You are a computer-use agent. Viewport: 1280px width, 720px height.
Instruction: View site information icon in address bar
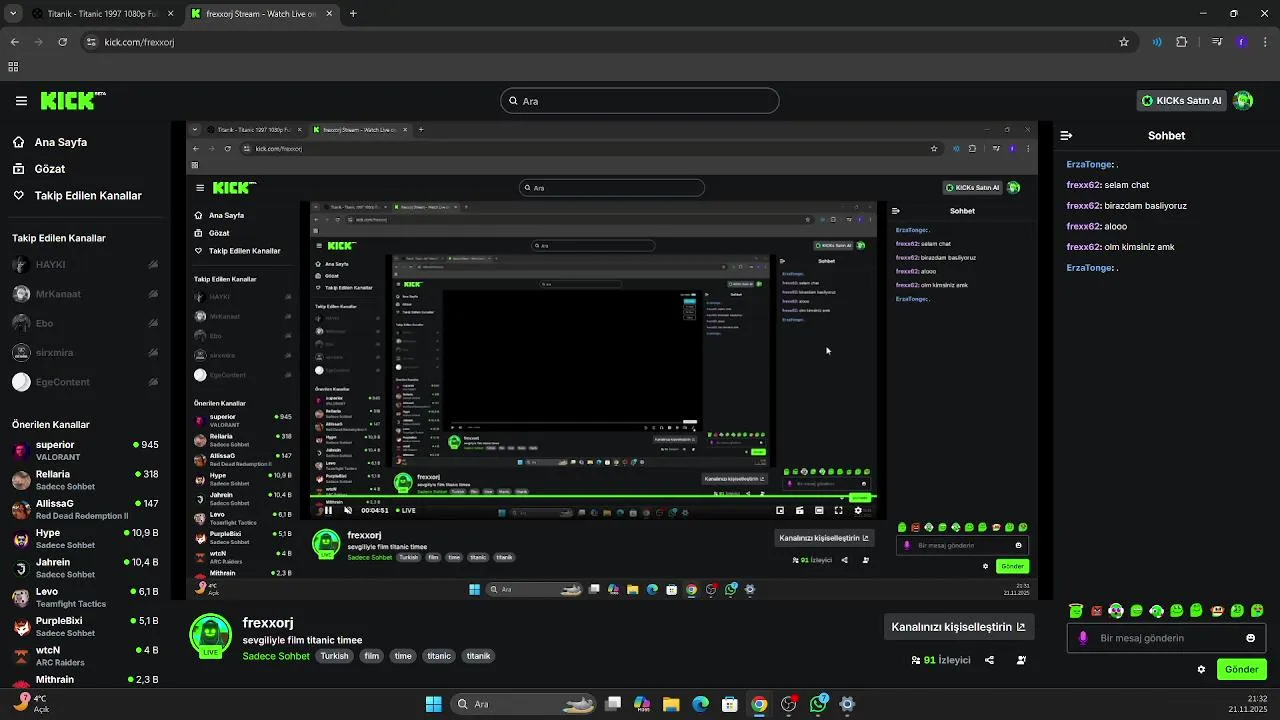(91, 42)
